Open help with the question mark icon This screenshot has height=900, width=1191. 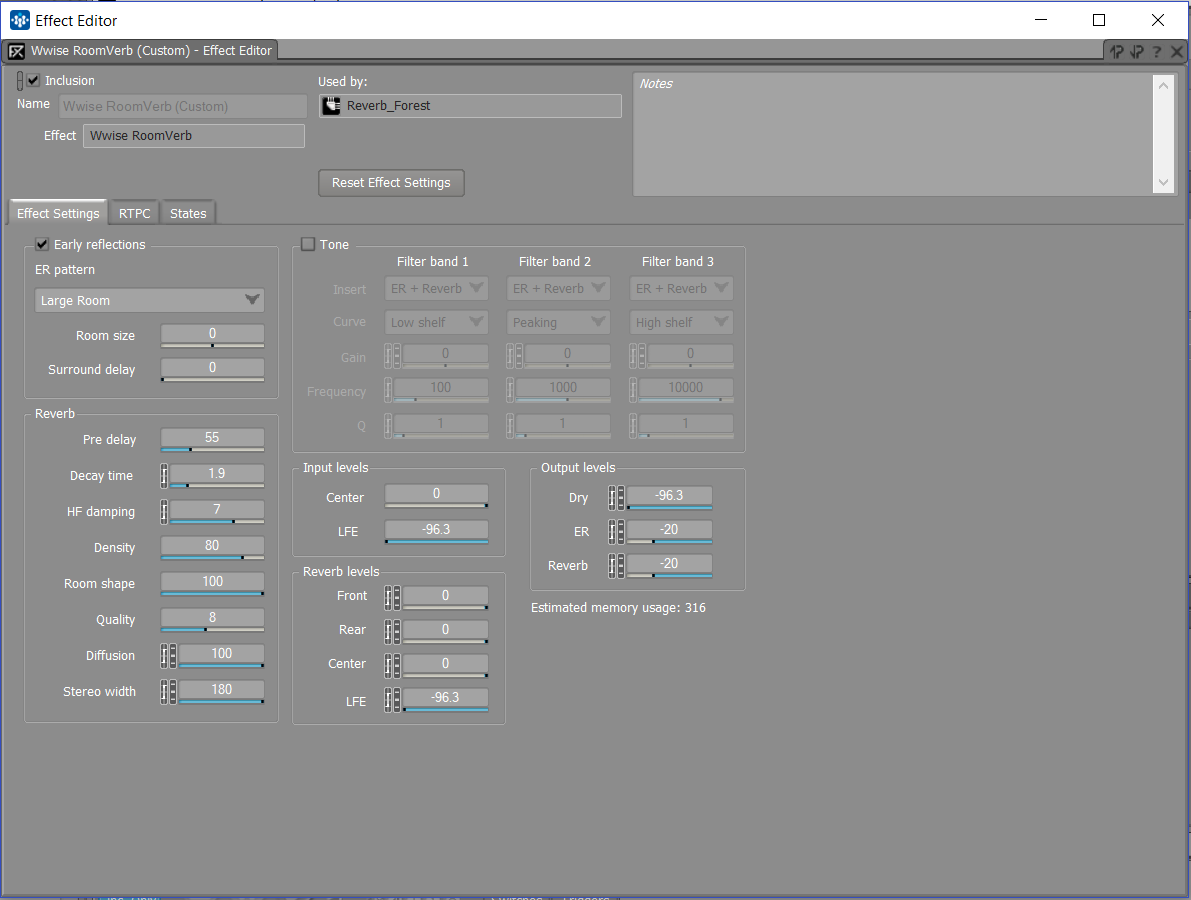1157,52
